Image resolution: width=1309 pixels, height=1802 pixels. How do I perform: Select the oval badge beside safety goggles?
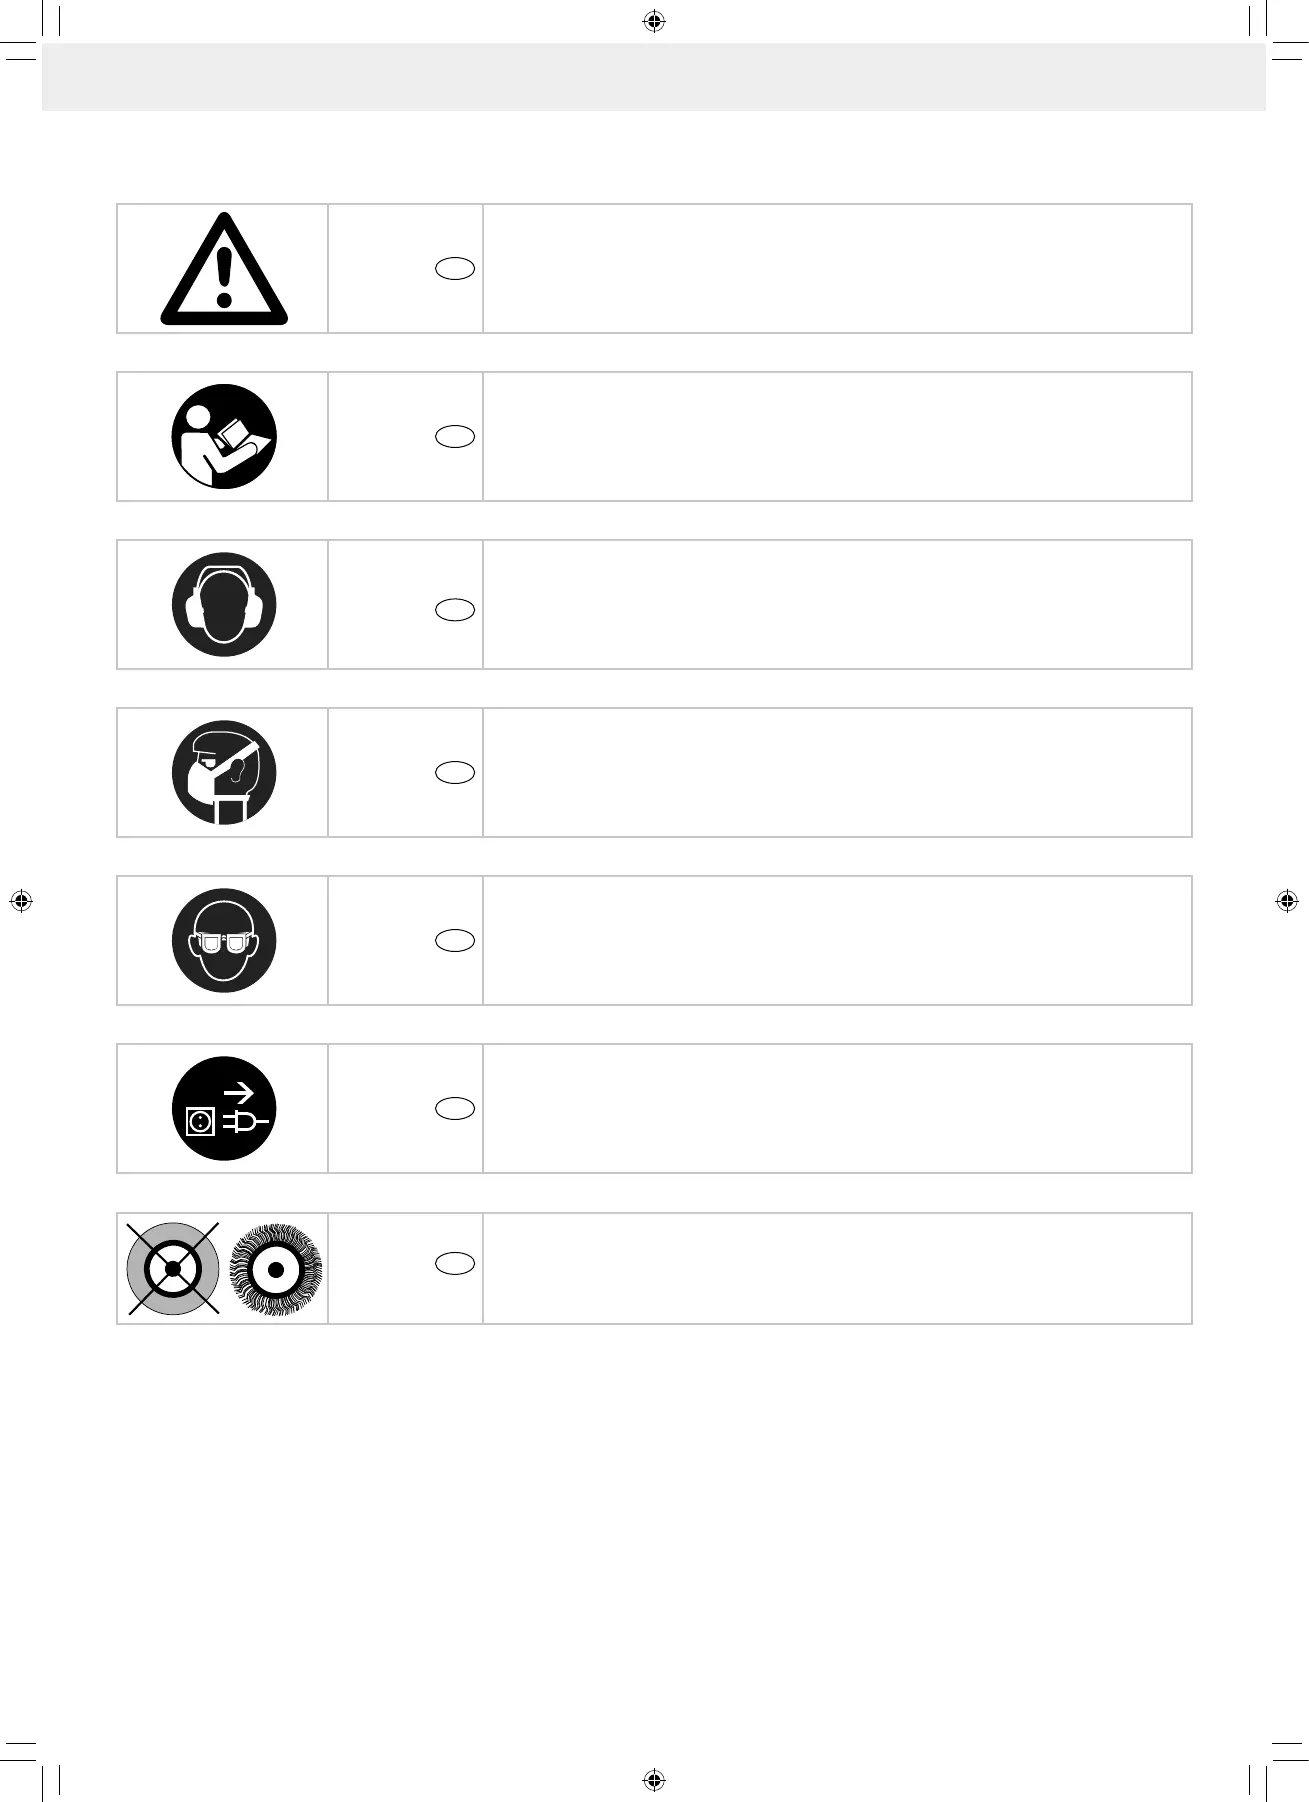click(x=455, y=940)
